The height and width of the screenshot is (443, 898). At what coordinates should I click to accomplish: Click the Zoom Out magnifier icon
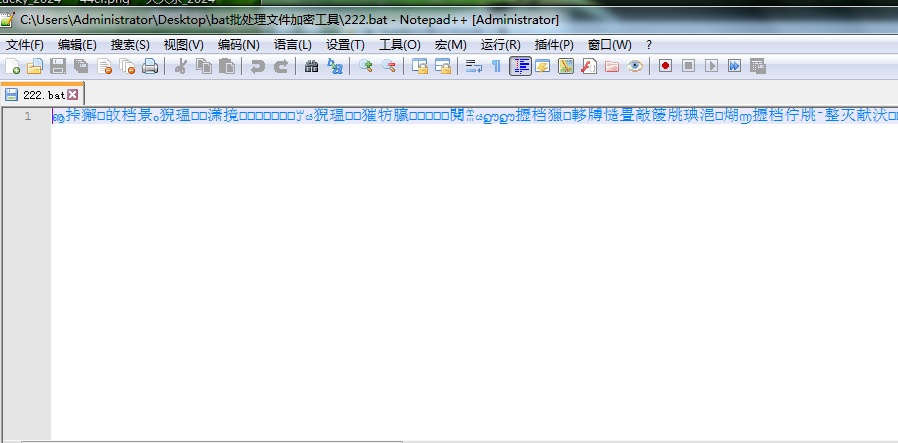point(389,66)
